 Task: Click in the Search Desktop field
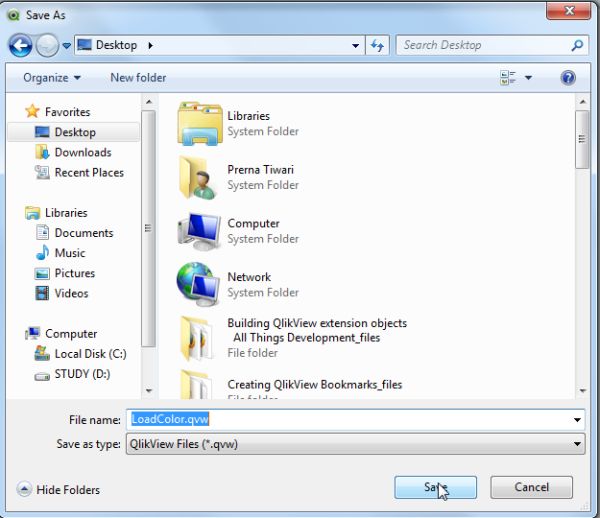tap(492, 46)
